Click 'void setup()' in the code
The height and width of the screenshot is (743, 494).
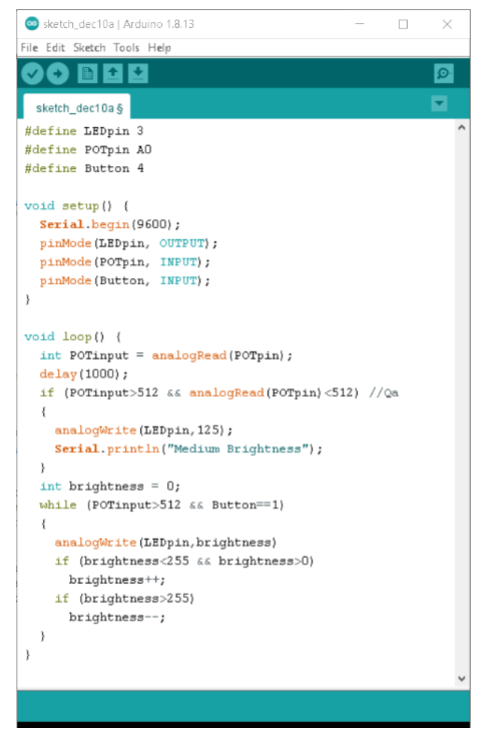(68, 206)
